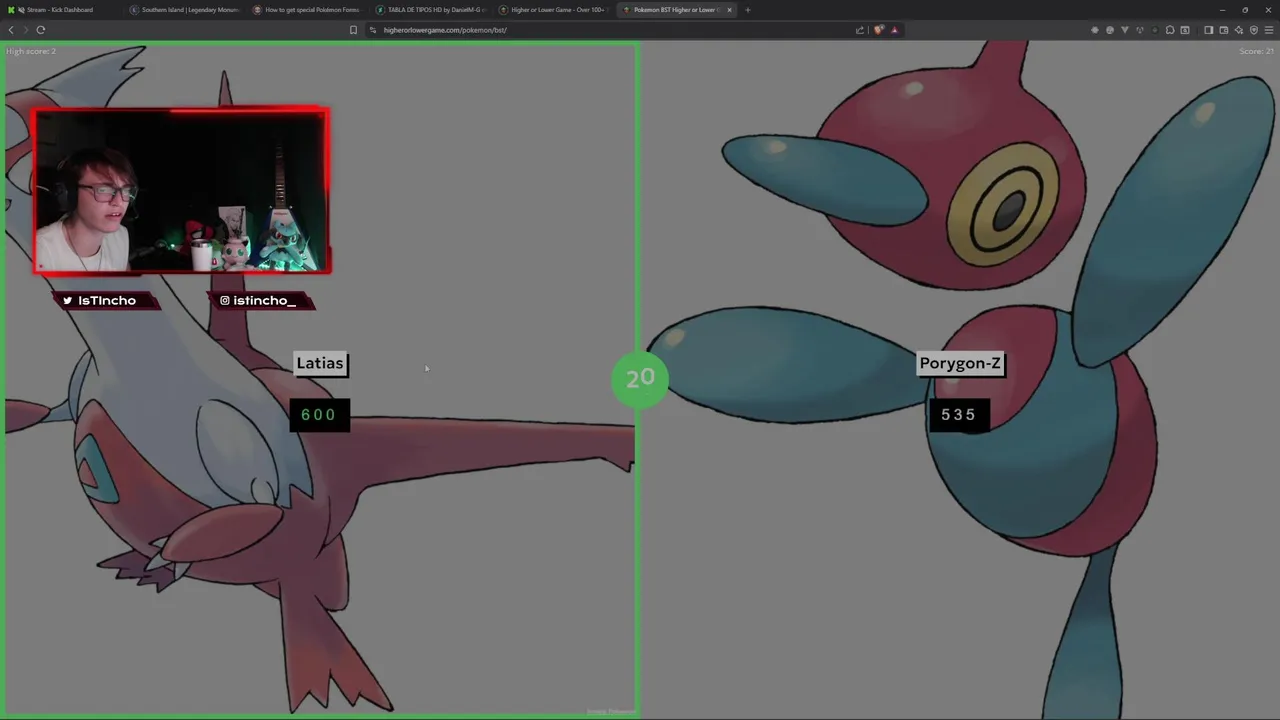
Task: Toggle the browser sidebar panel icon
Action: tap(1209, 30)
